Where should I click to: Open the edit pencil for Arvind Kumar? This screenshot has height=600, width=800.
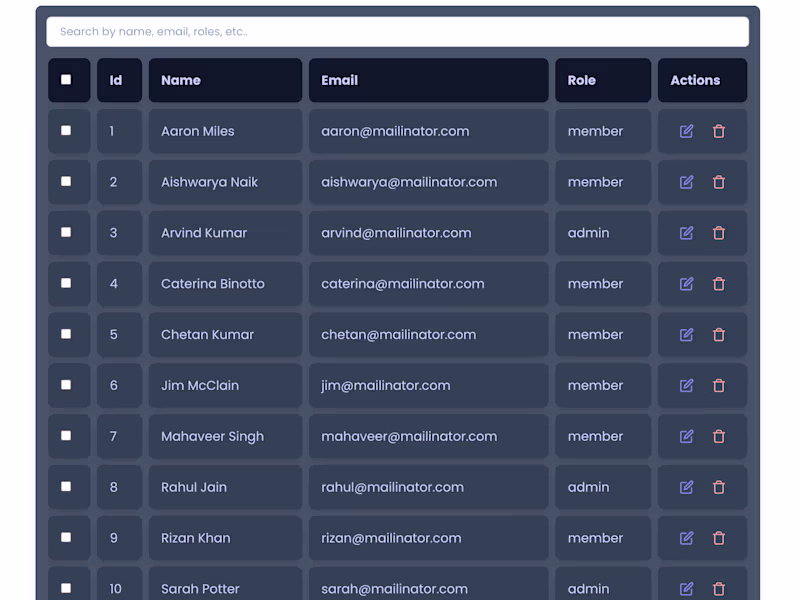tap(686, 233)
